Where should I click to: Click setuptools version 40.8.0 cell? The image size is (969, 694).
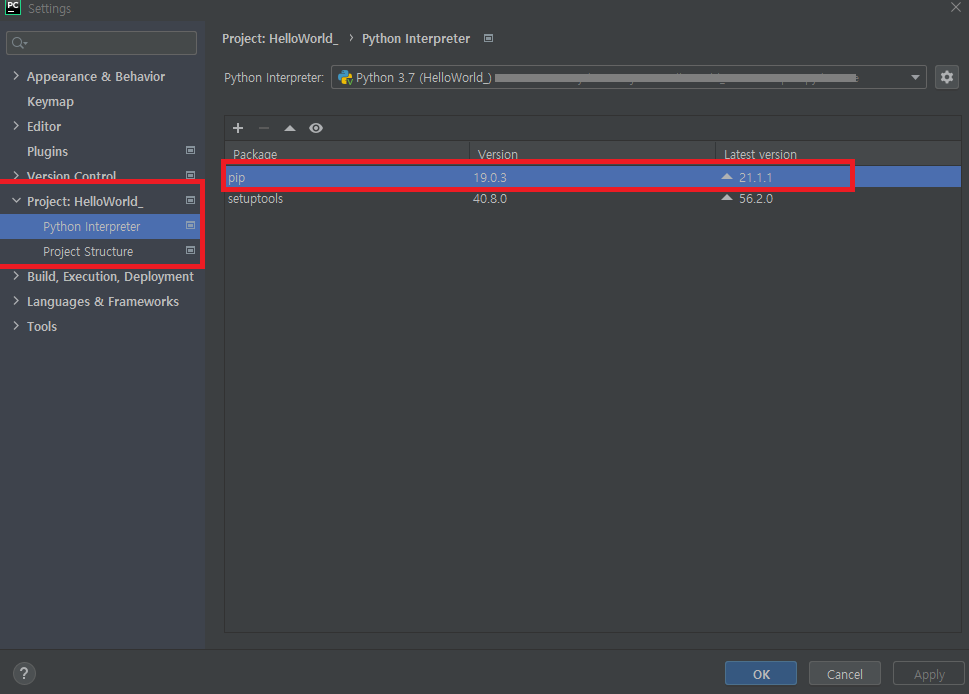pos(489,198)
